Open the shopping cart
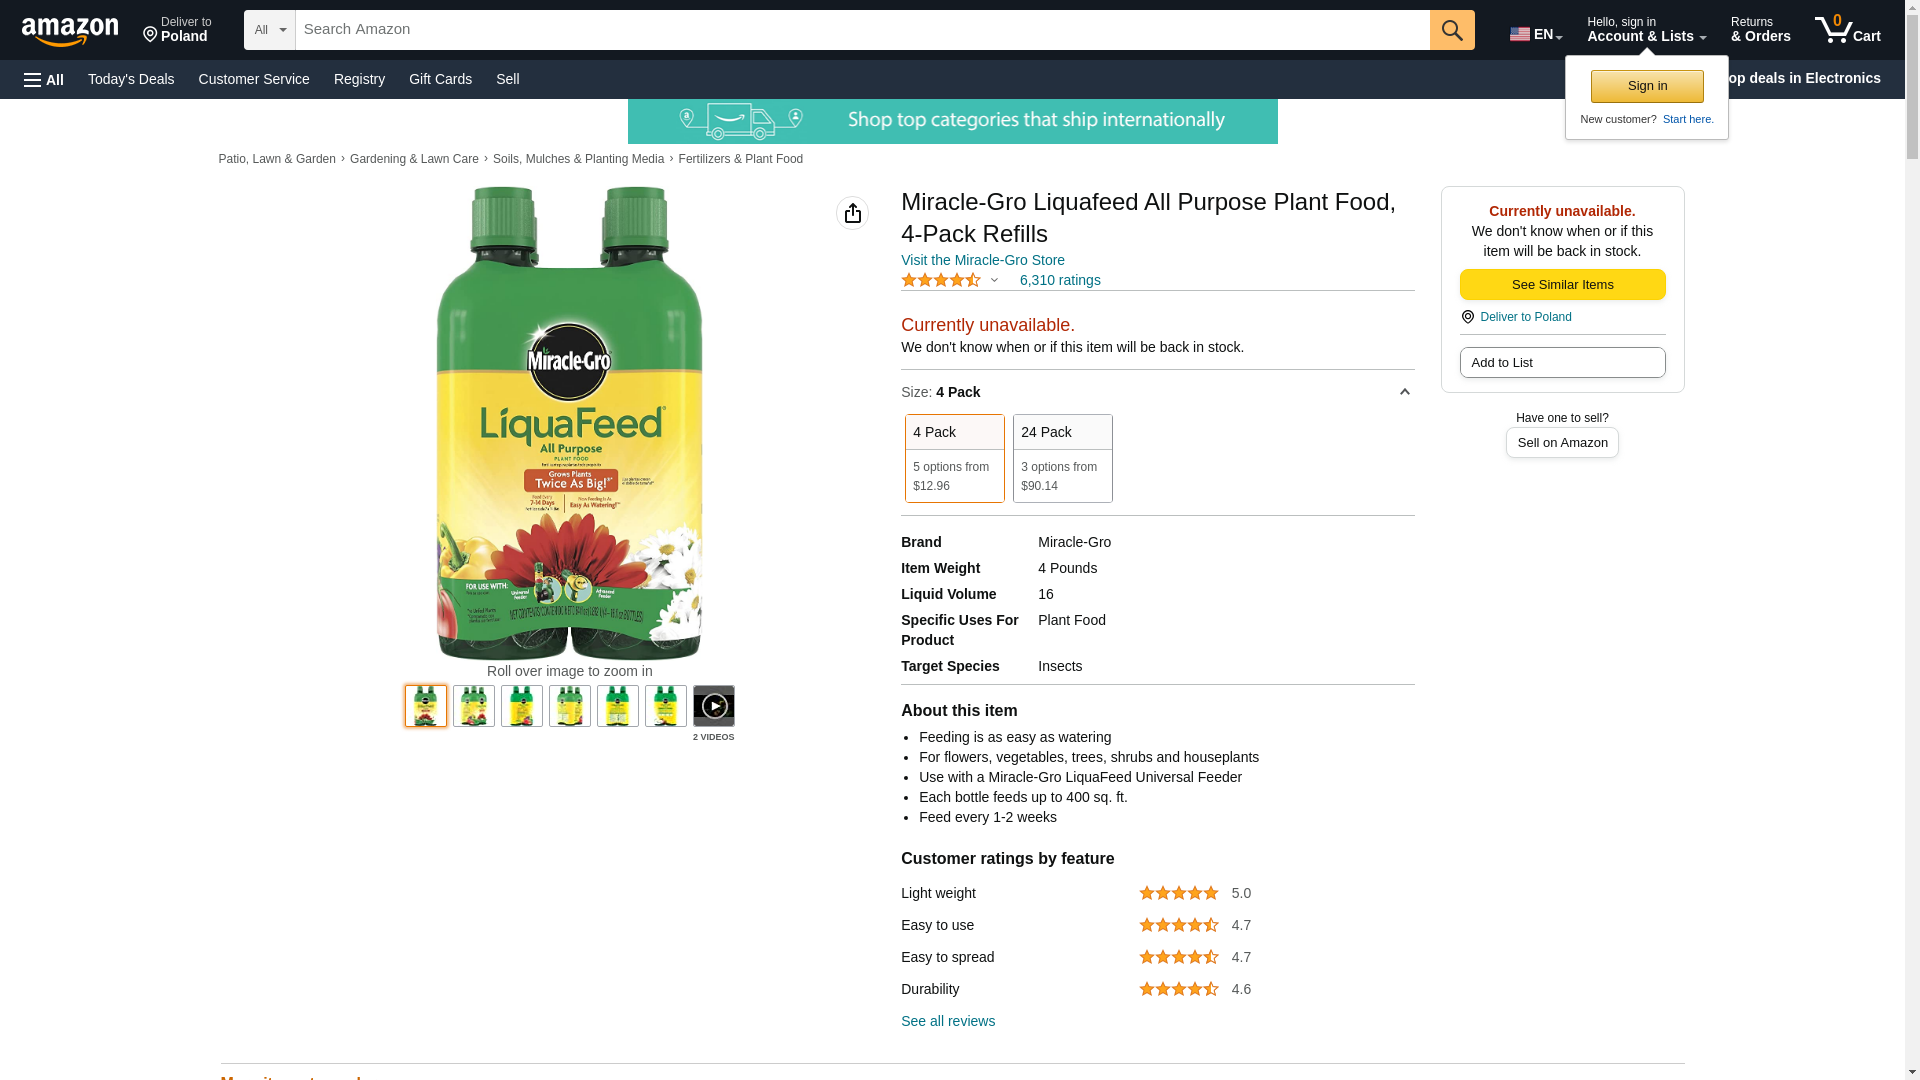 [1847, 30]
